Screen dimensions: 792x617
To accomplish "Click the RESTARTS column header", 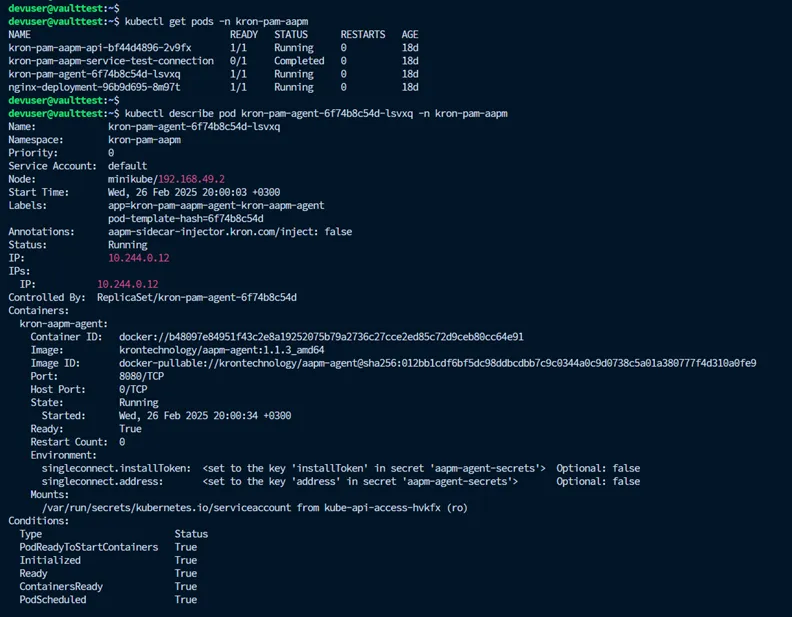I will tap(363, 35).
